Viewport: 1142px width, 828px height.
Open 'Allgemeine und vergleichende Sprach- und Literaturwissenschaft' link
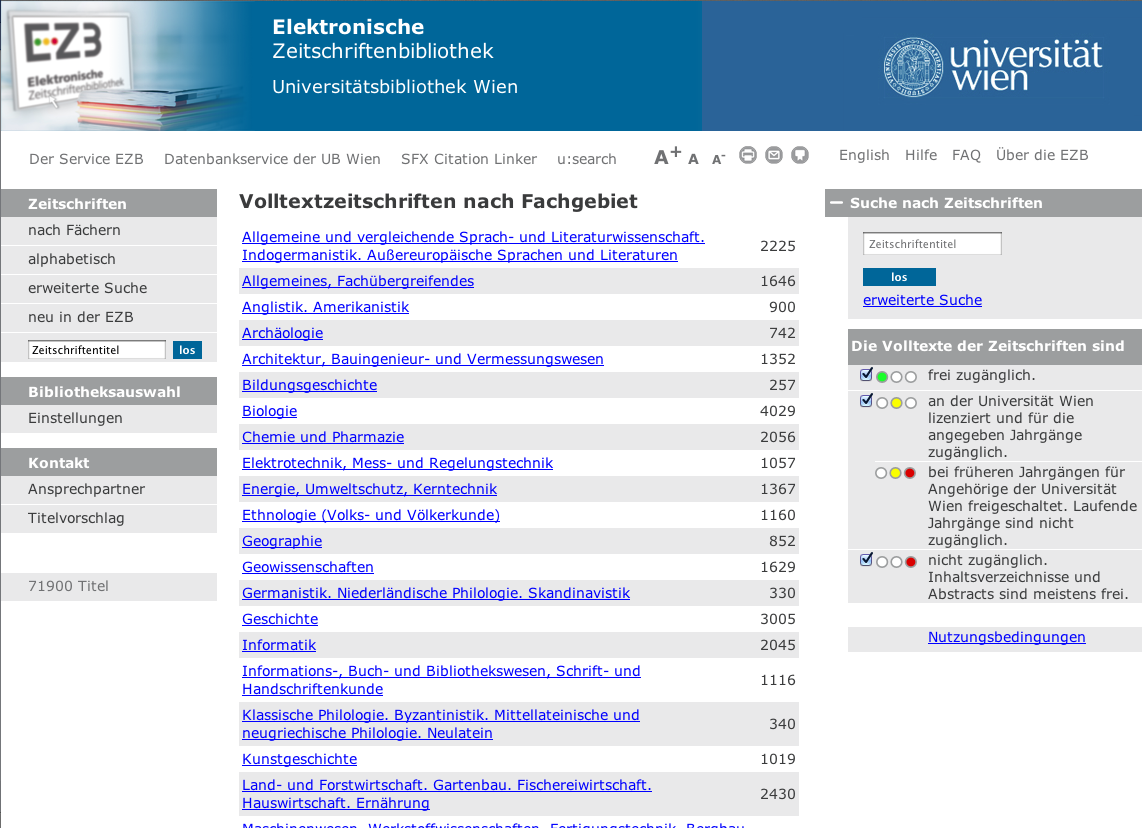click(473, 246)
